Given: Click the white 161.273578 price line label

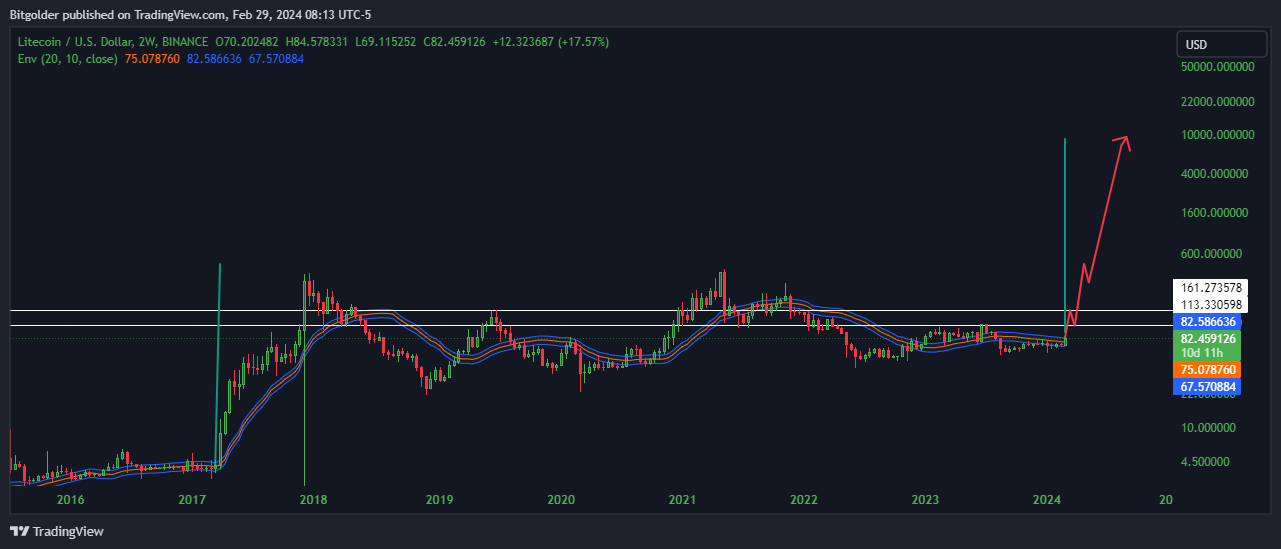Looking at the screenshot, I should click(x=1210, y=288).
